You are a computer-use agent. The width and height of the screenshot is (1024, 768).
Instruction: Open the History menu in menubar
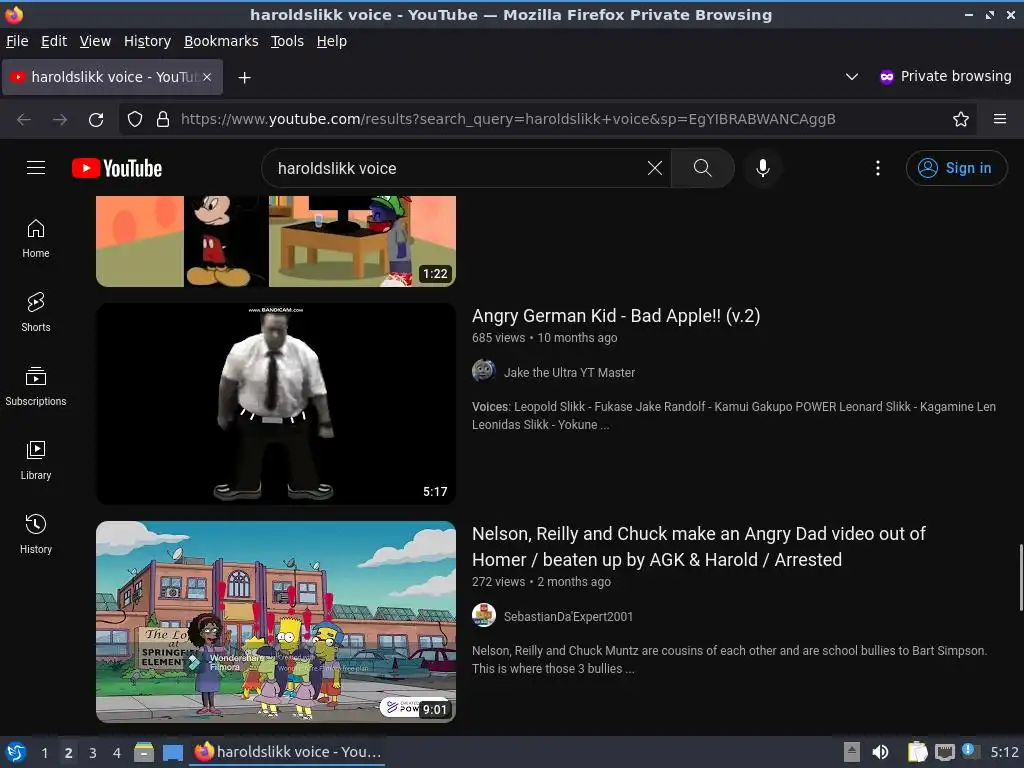point(147,41)
